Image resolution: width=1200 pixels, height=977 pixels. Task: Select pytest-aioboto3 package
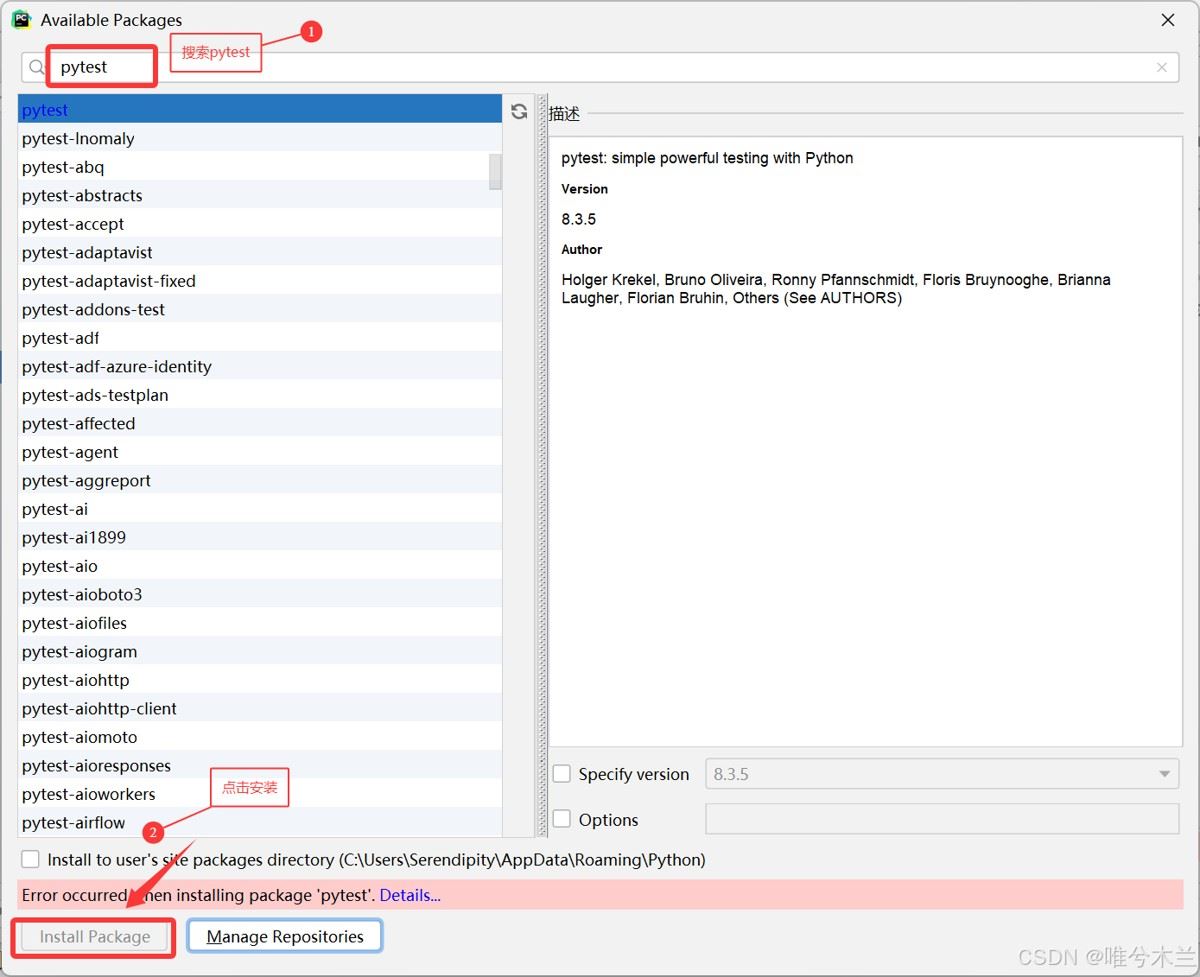coord(260,595)
